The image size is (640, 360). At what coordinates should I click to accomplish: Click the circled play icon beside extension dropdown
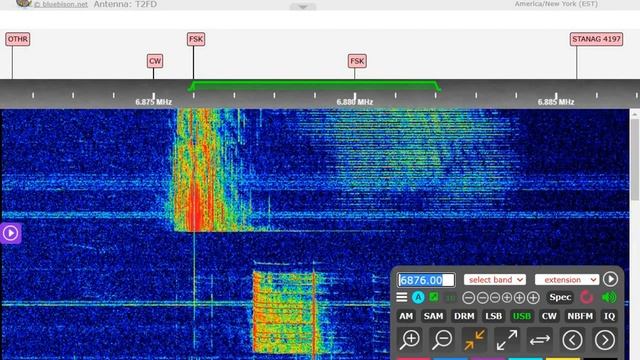coord(610,280)
